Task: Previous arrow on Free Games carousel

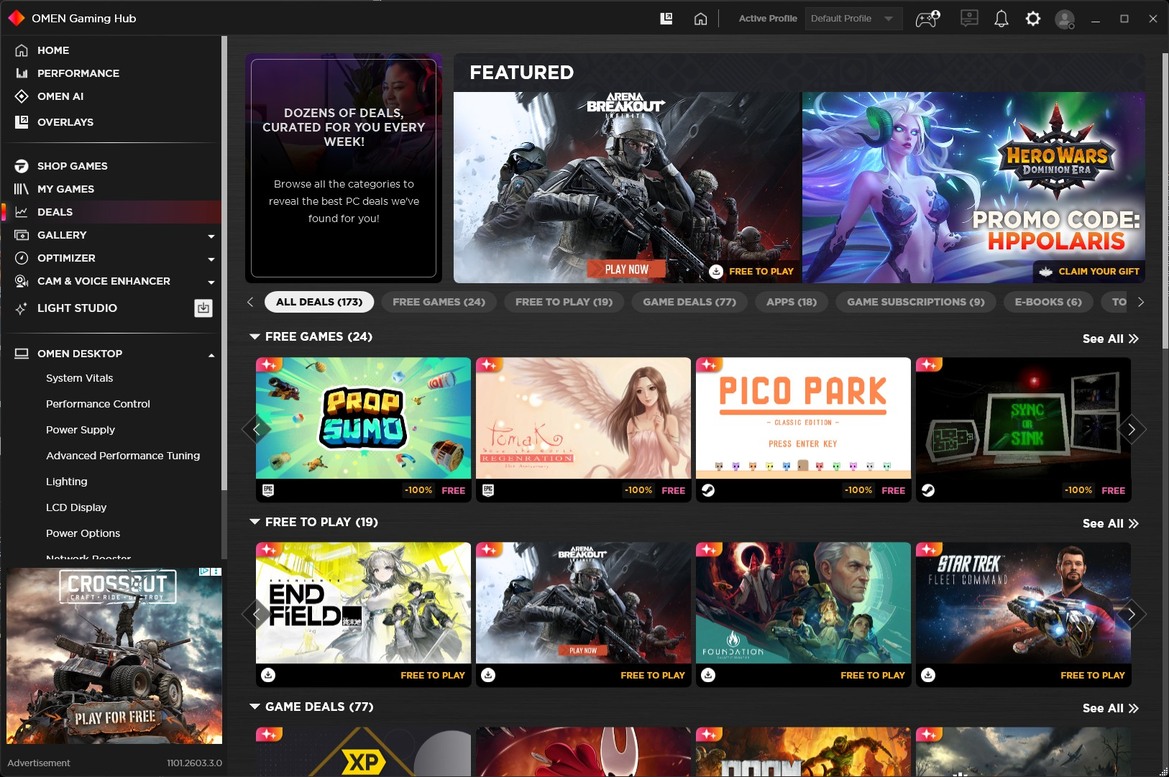Action: (x=256, y=429)
